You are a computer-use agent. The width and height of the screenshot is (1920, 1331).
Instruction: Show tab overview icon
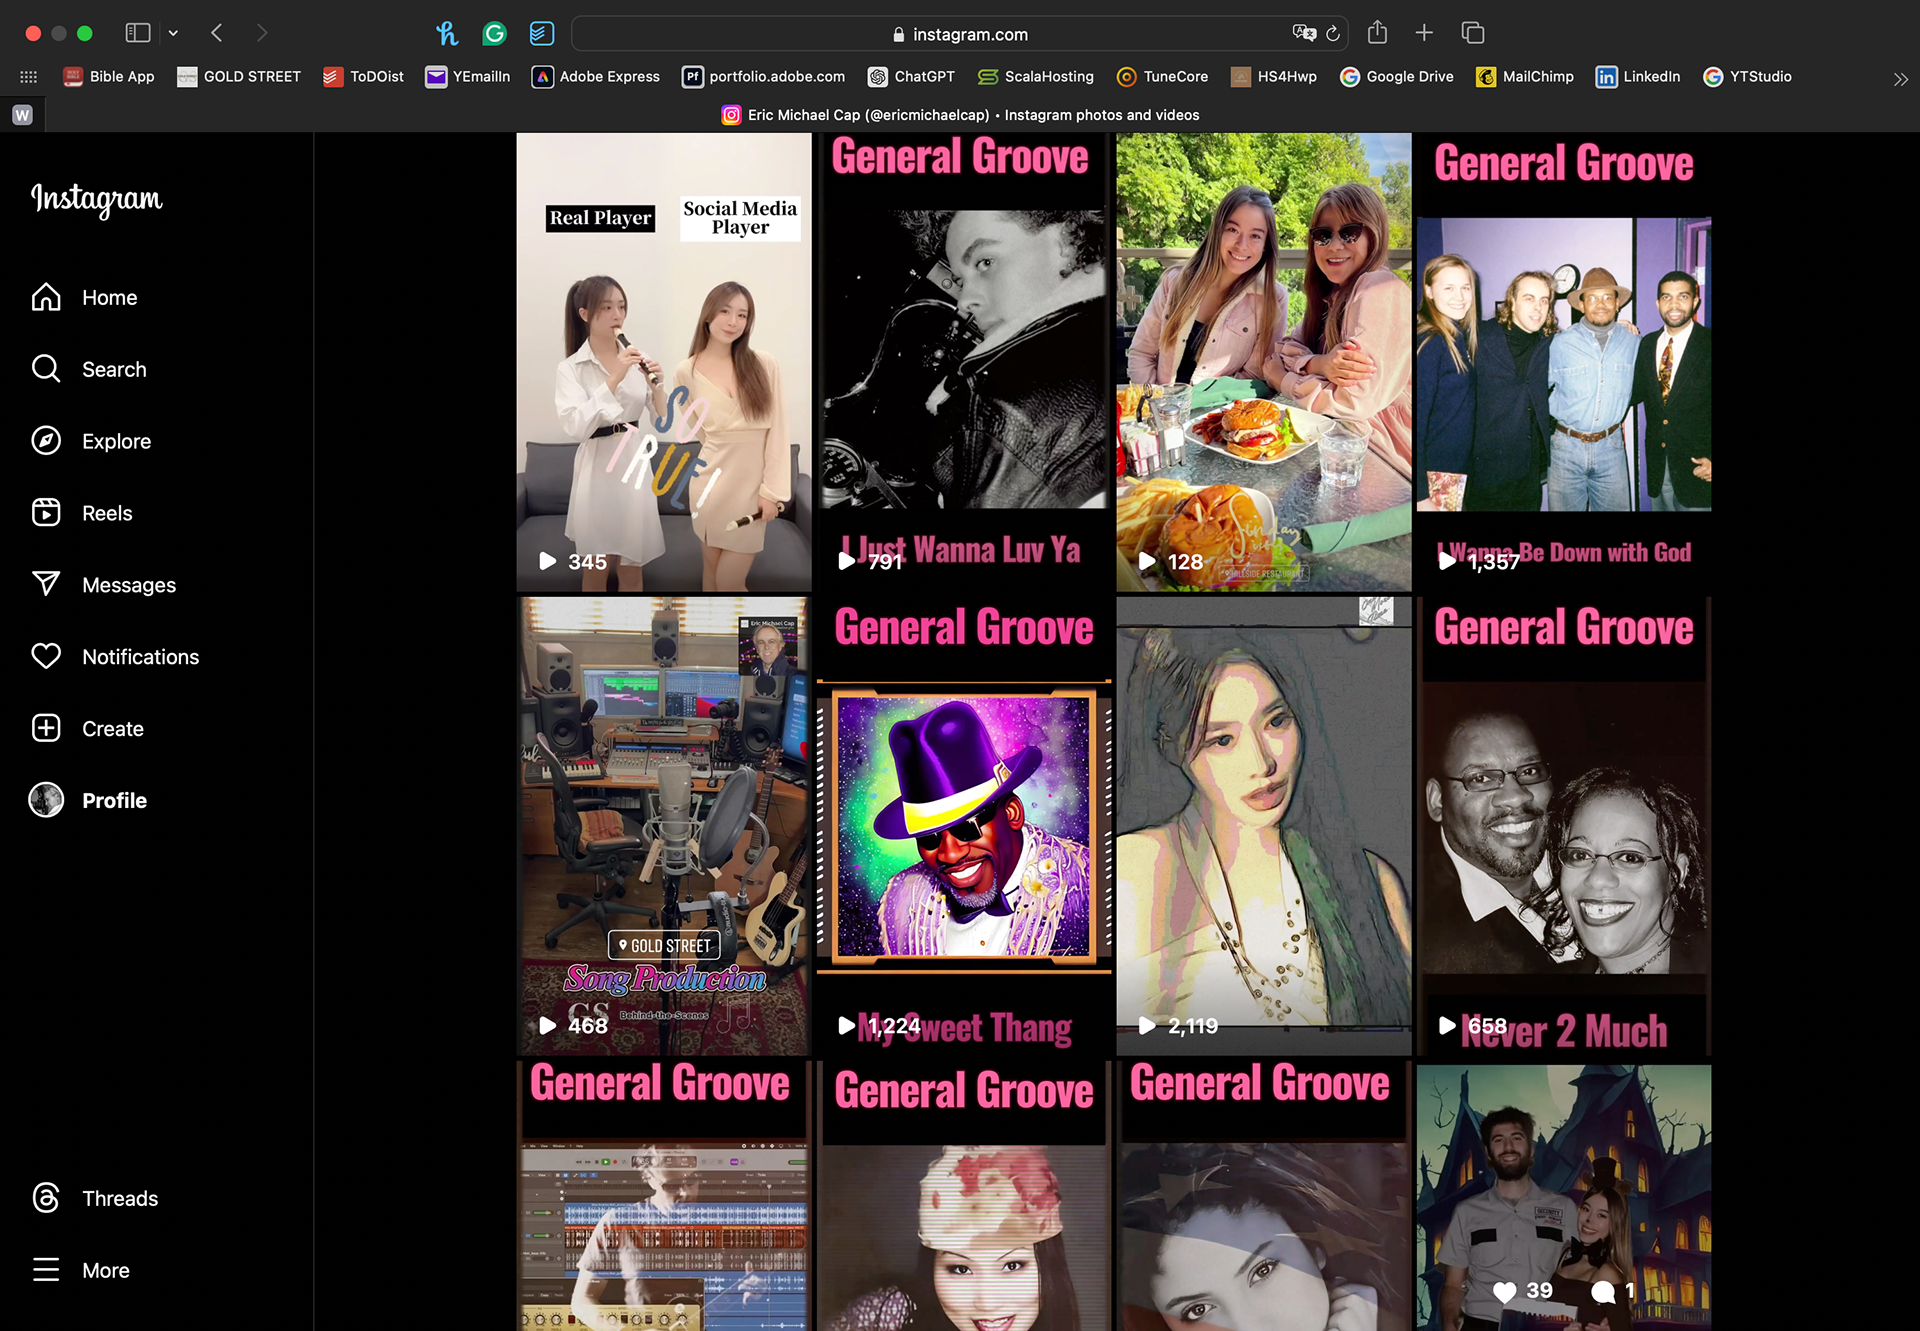click(1472, 33)
